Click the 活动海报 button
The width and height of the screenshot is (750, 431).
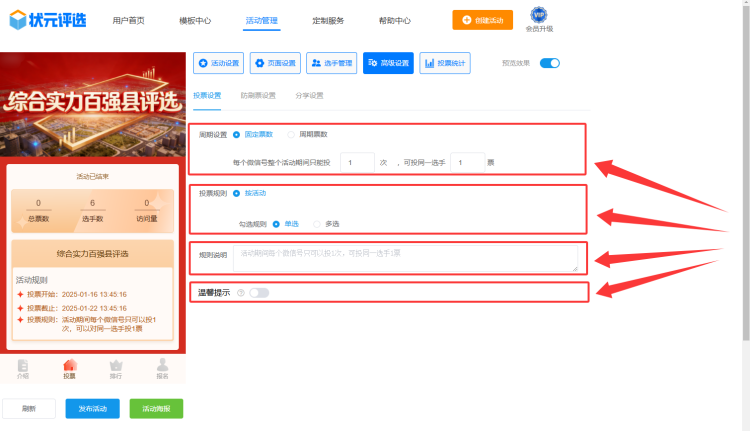pyautogui.click(x=156, y=409)
